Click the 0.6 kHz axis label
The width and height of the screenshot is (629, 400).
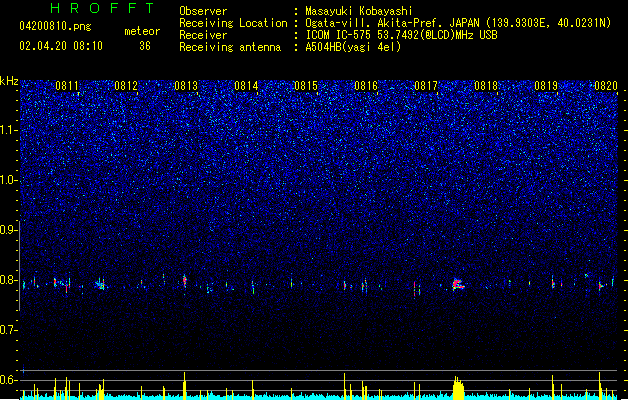tap(8, 380)
